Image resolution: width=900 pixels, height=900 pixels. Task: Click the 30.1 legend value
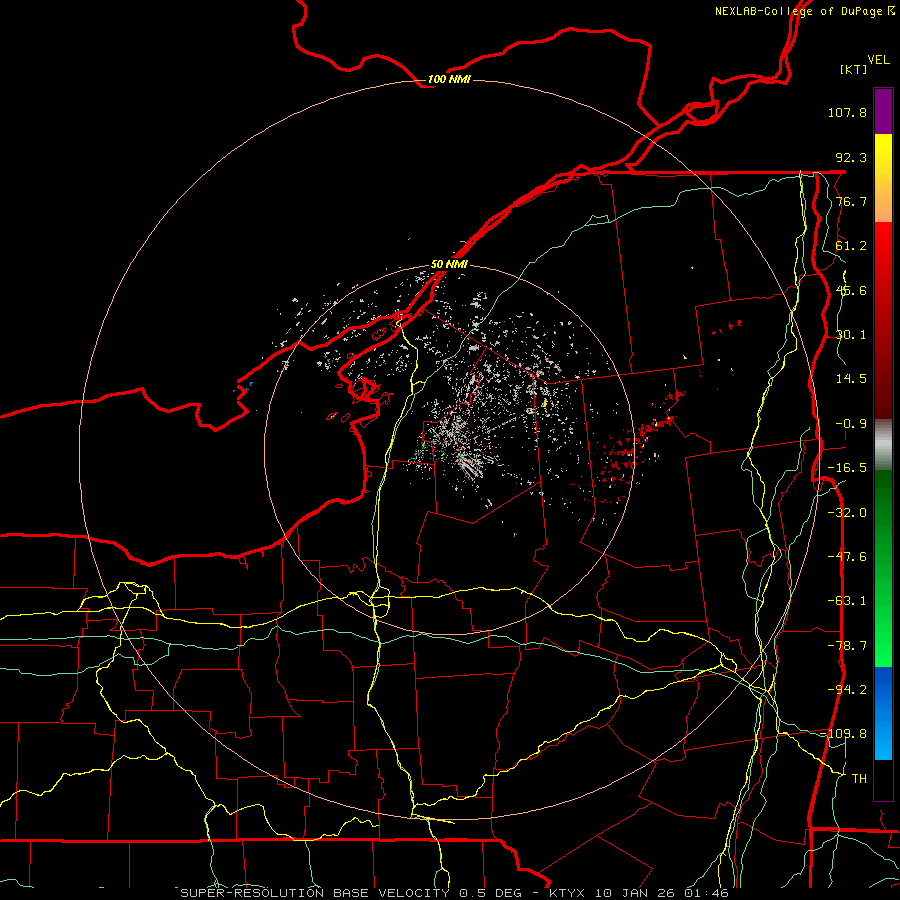tap(851, 335)
